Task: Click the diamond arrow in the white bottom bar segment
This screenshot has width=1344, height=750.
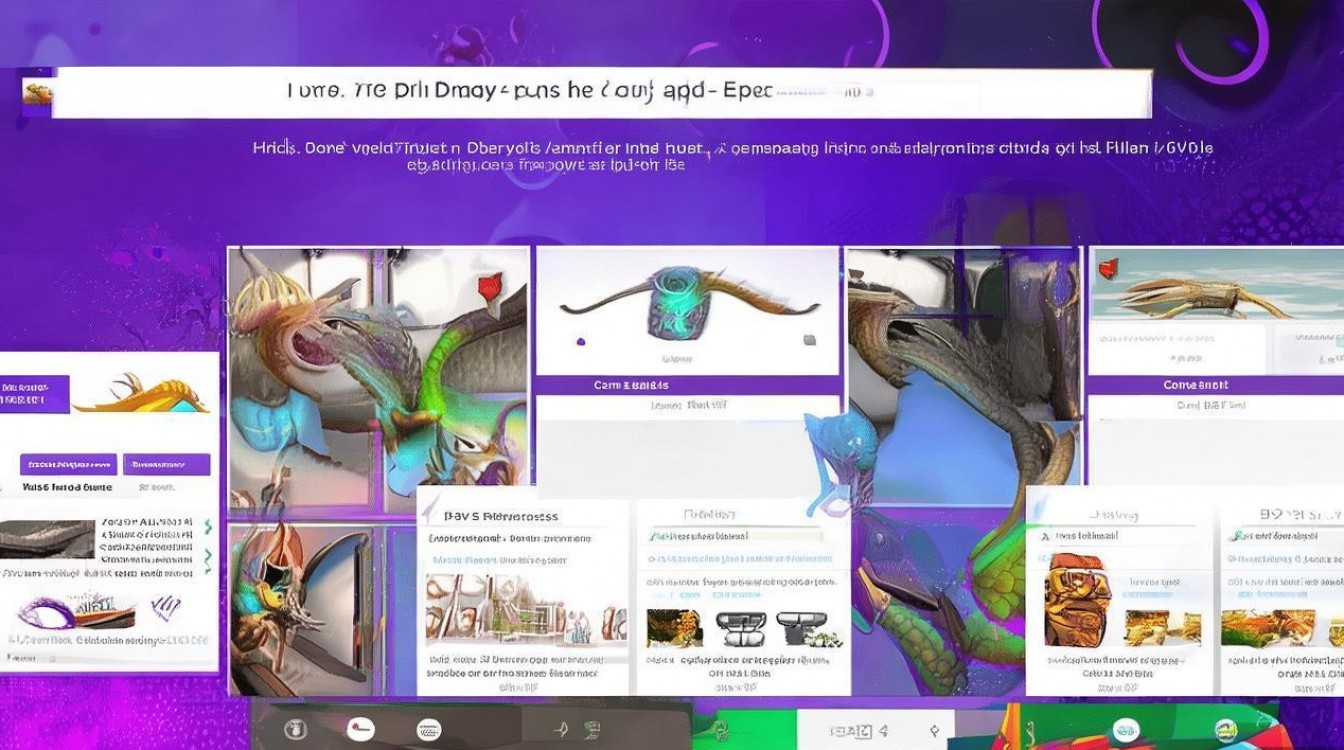Action: 933,730
